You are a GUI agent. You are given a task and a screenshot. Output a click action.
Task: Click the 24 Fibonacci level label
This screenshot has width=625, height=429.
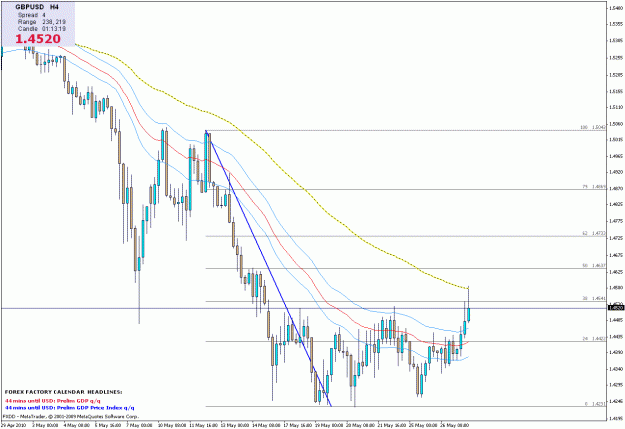[594, 338]
